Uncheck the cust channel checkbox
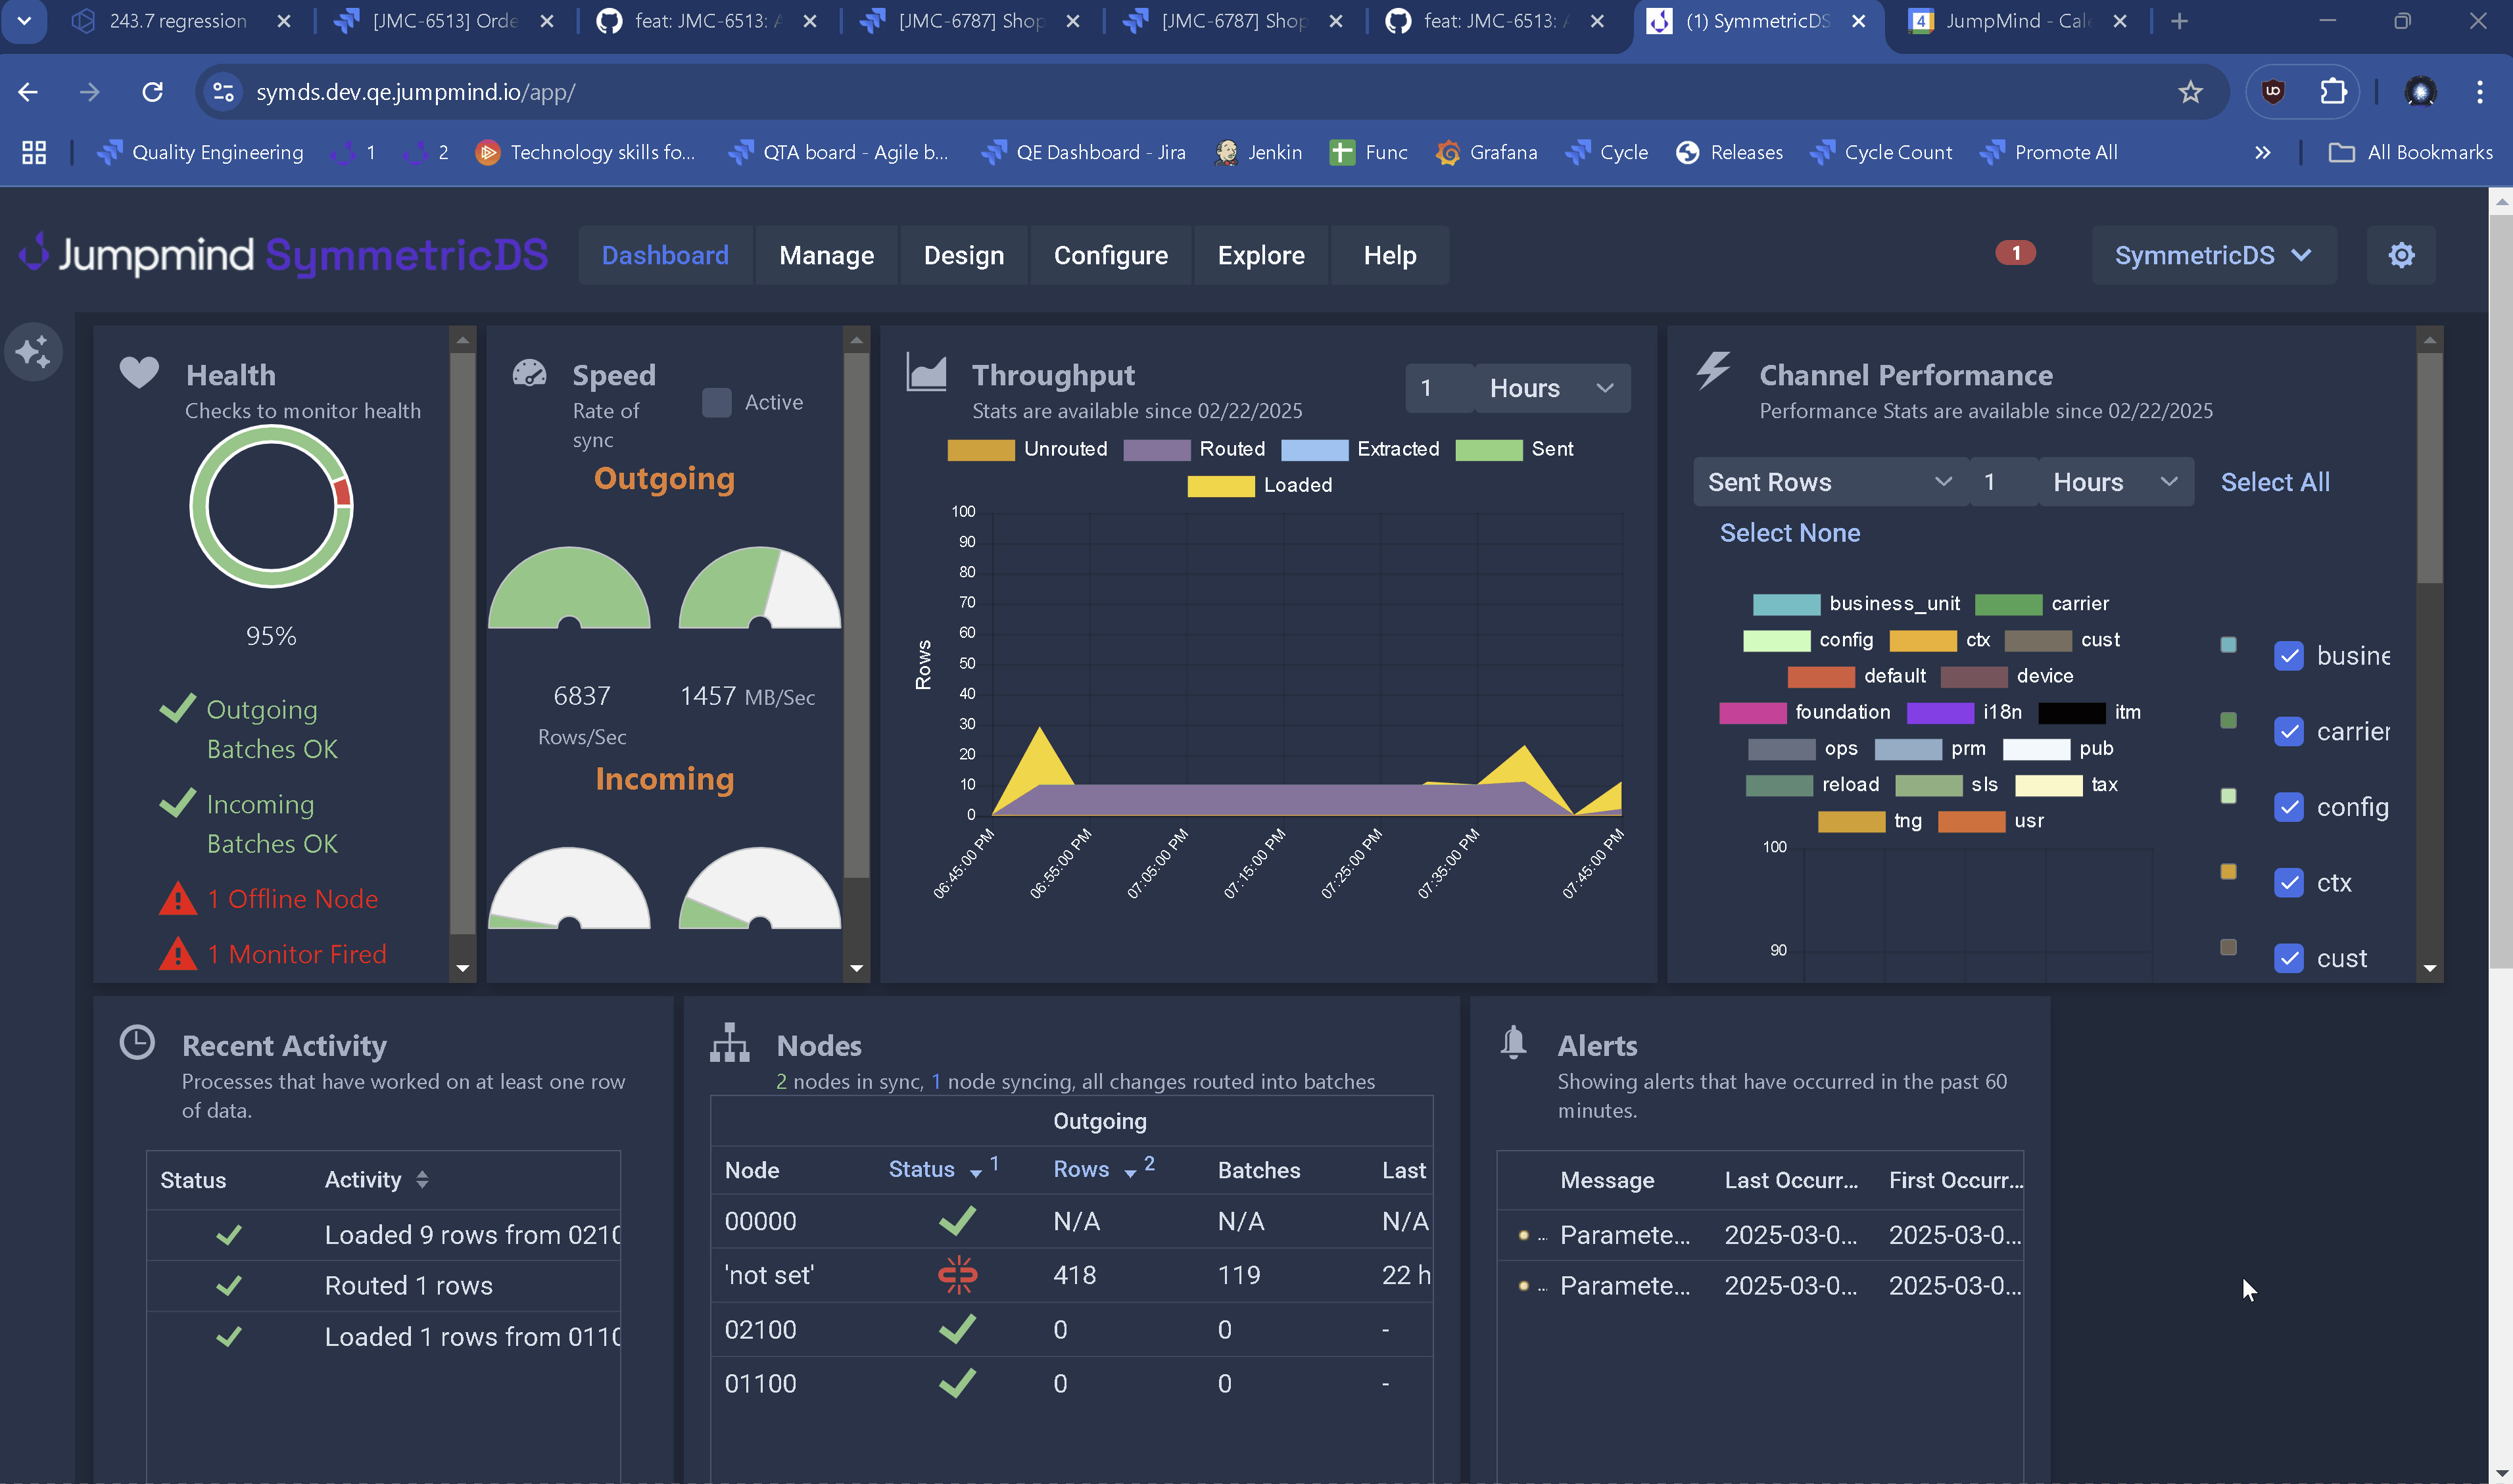The image size is (2513, 1484). 2288,958
